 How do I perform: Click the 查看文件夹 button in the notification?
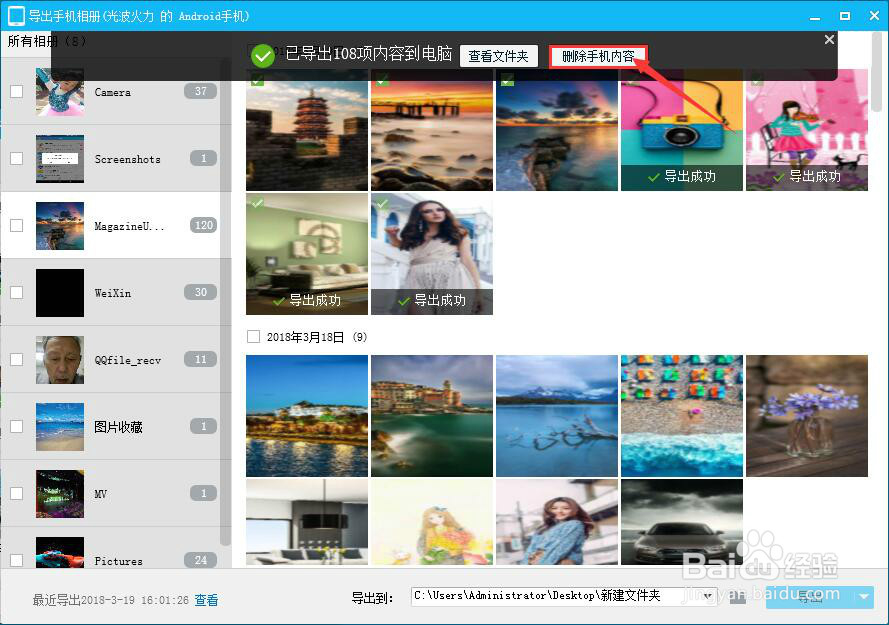point(499,56)
